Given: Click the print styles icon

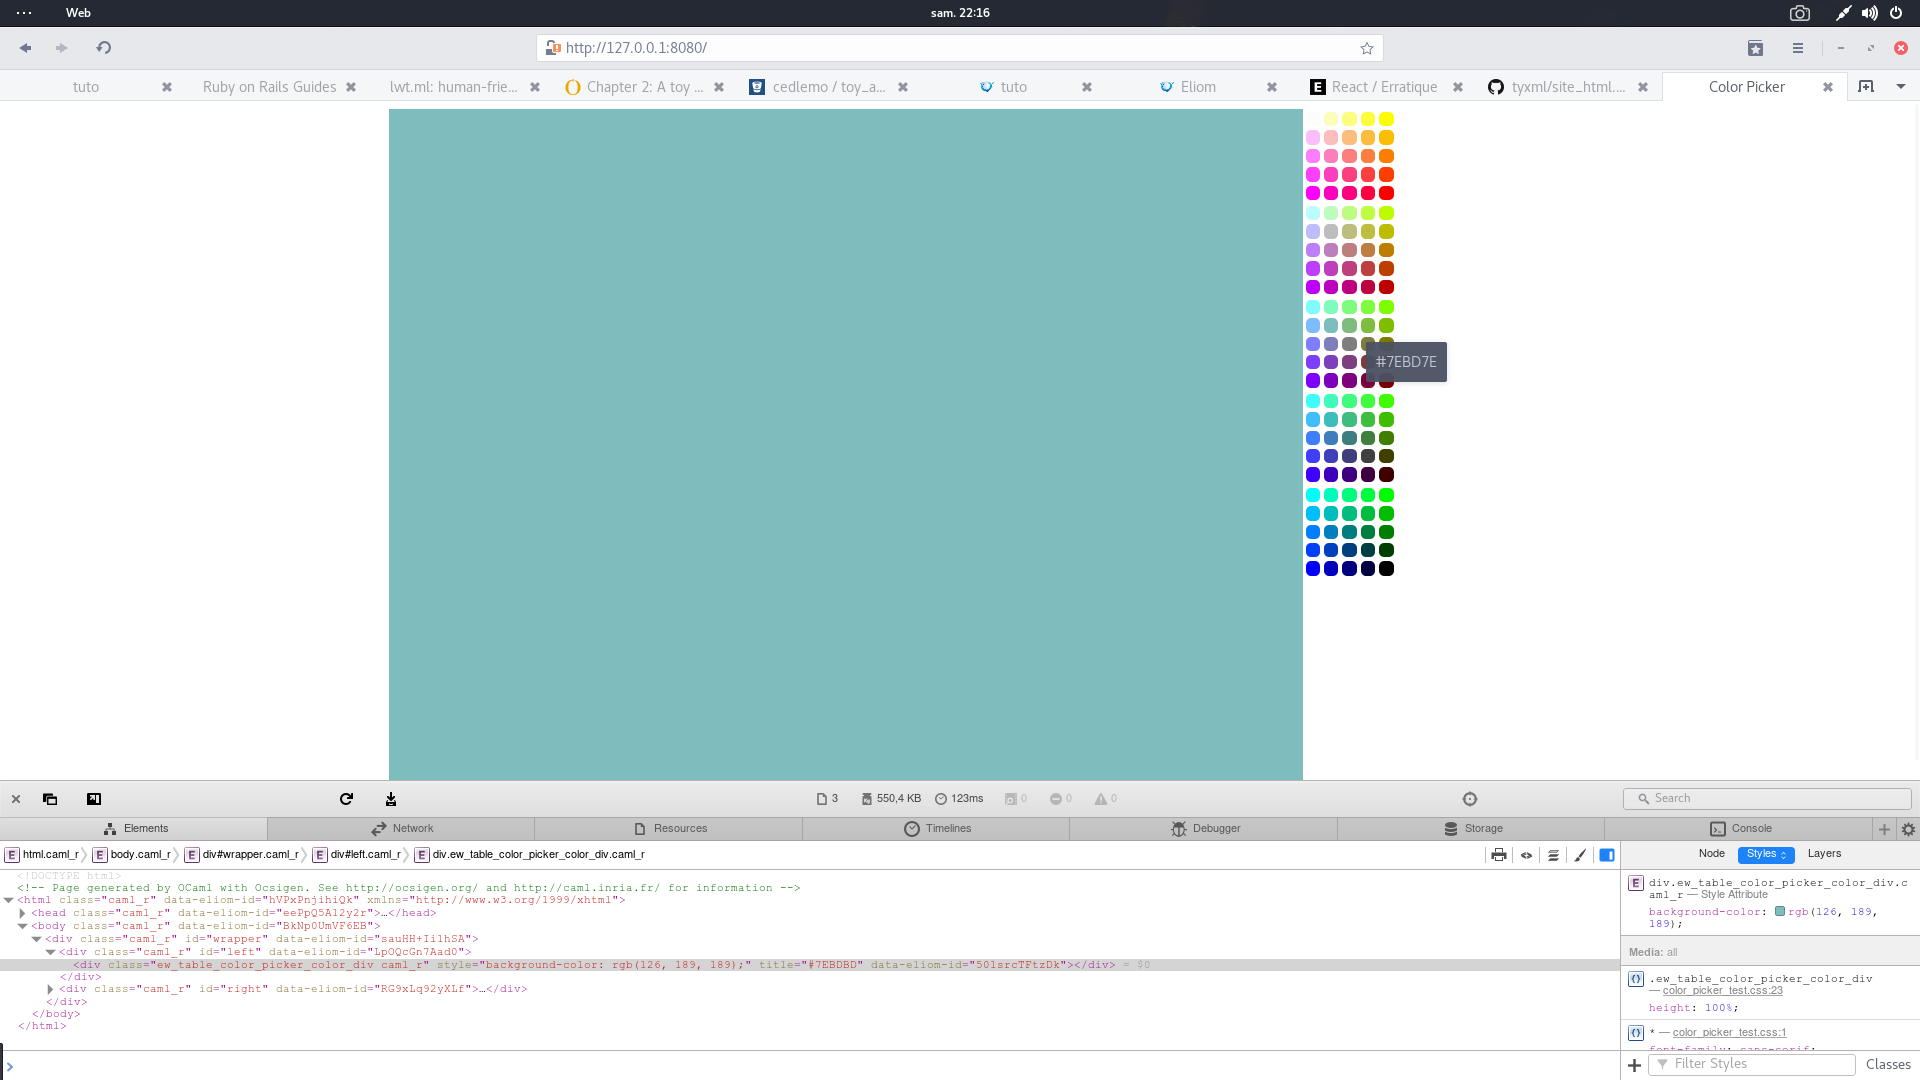Looking at the screenshot, I should pyautogui.click(x=1498, y=855).
